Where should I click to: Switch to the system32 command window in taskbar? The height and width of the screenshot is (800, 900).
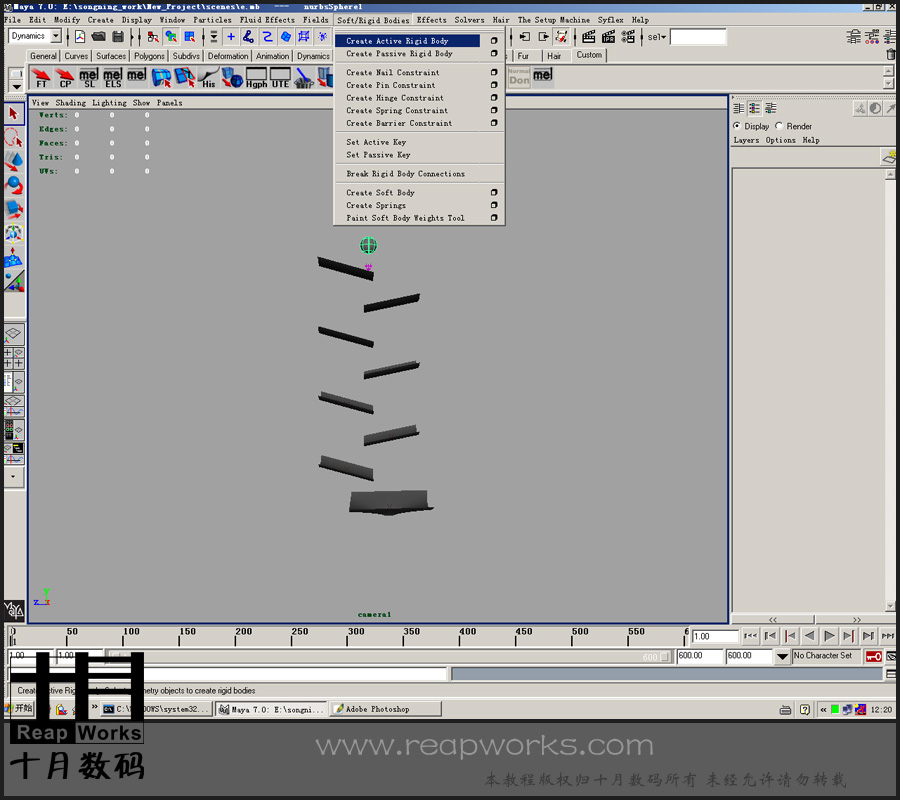[x=156, y=709]
